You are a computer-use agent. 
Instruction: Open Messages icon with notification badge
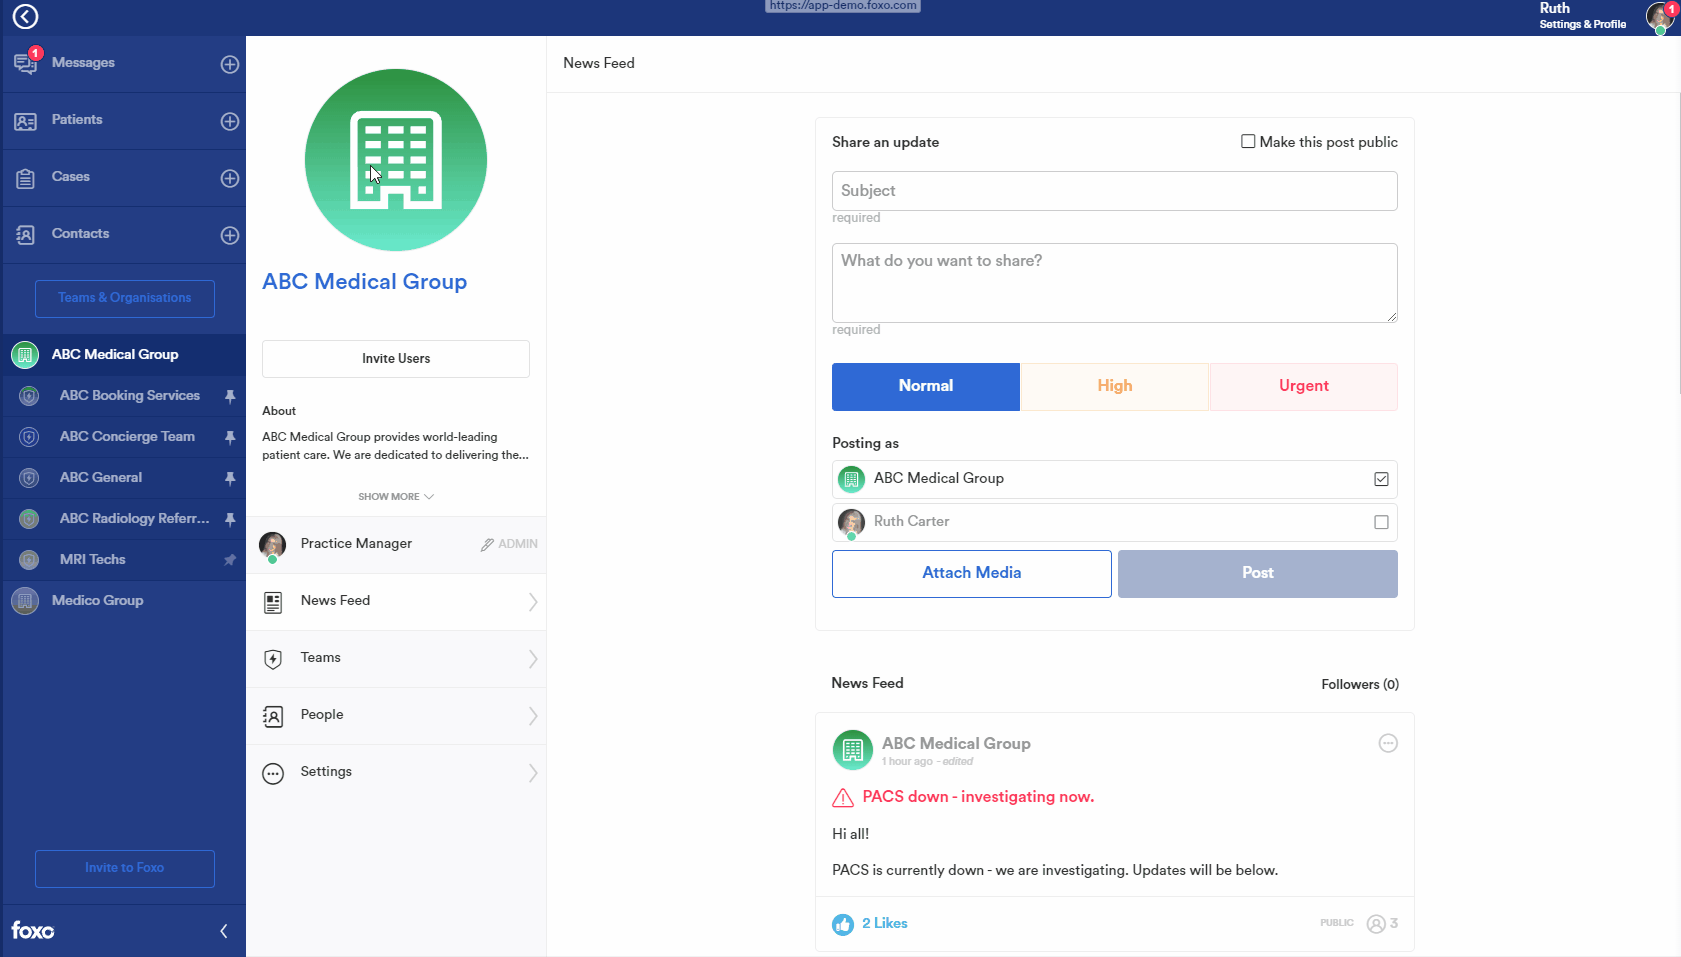(26, 63)
